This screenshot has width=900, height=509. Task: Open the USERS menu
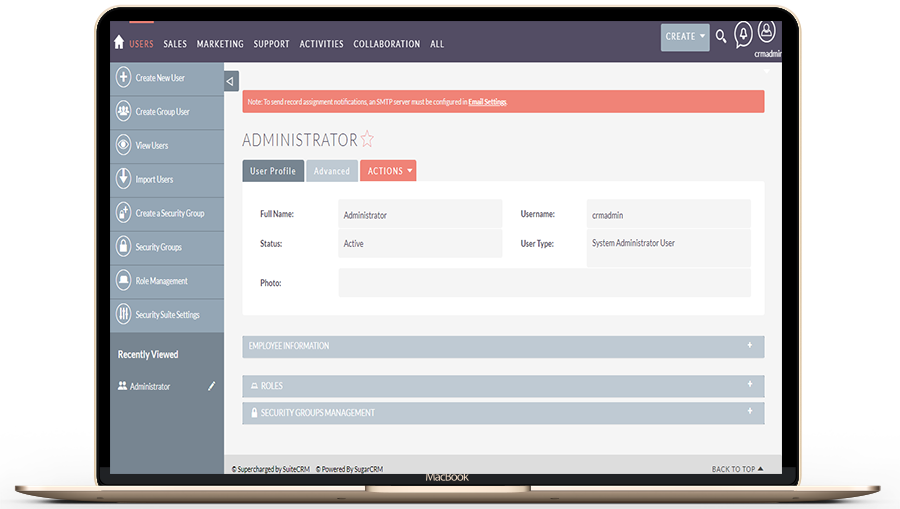pos(141,44)
